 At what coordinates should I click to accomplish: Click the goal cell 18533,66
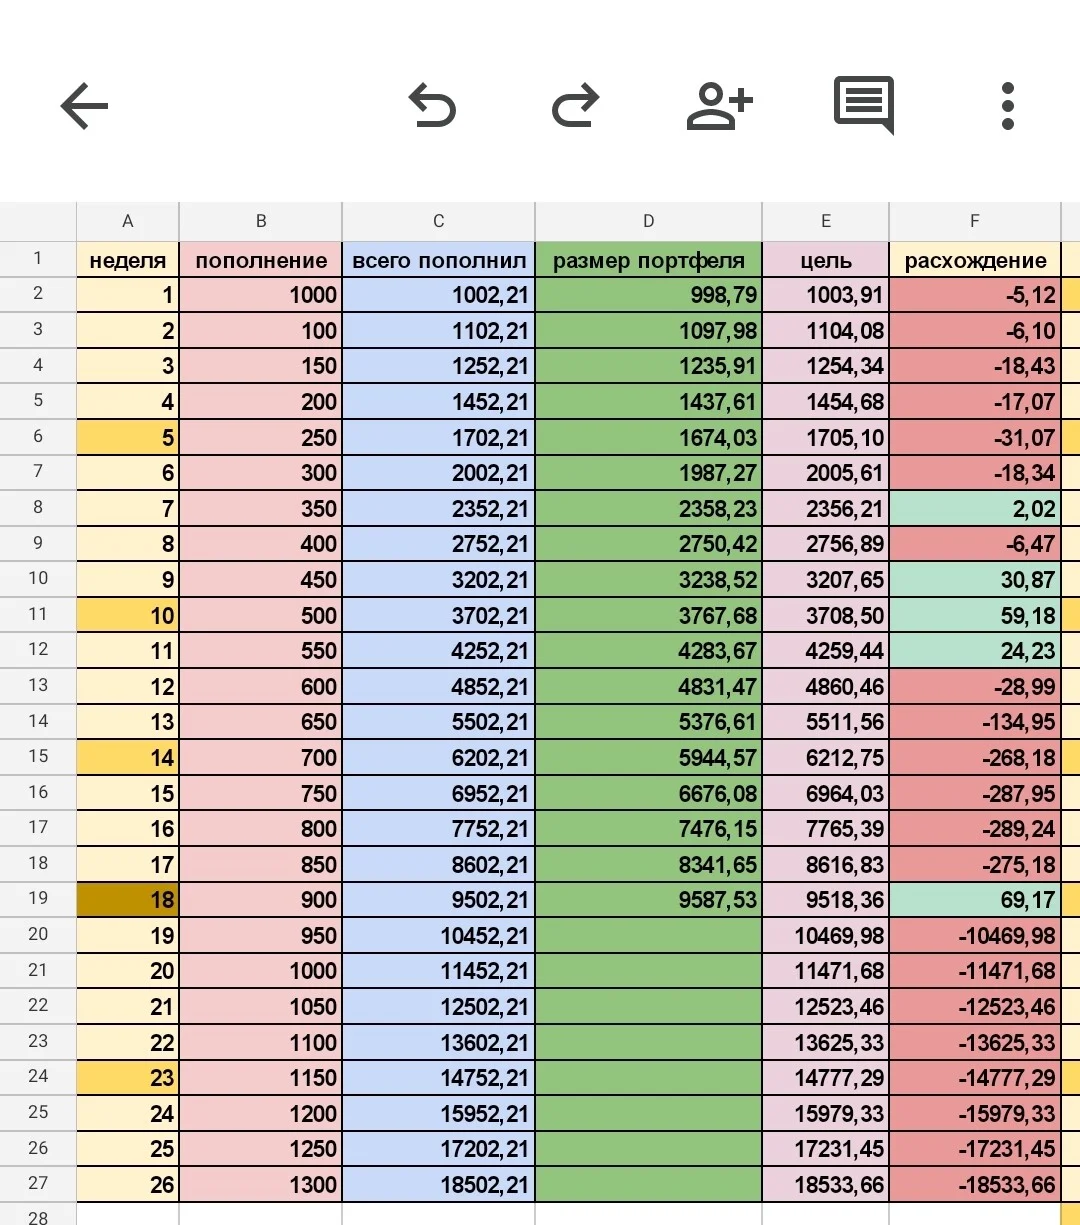(826, 1185)
